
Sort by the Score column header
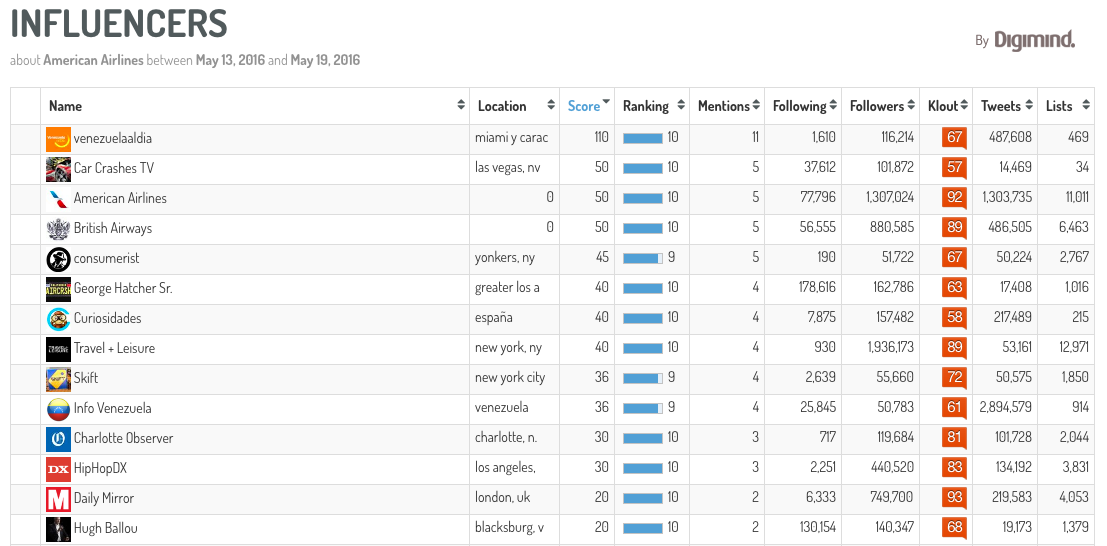[x=584, y=106]
